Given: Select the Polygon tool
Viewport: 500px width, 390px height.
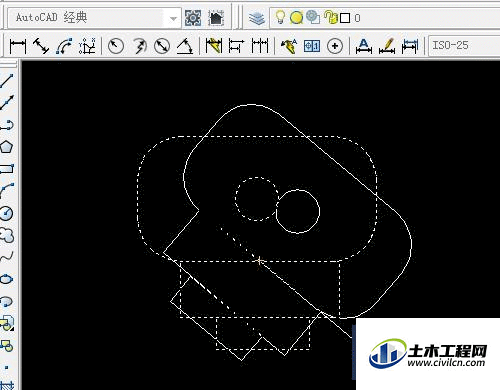Looking at the screenshot, I should point(7,147).
